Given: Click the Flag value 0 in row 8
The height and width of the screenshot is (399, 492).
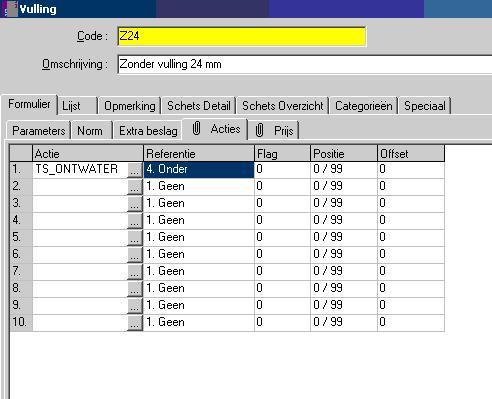Looking at the screenshot, I should click(x=282, y=289).
